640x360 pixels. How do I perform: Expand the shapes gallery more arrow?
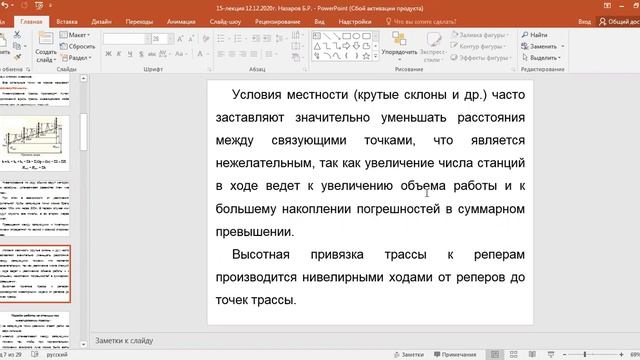(x=376, y=56)
